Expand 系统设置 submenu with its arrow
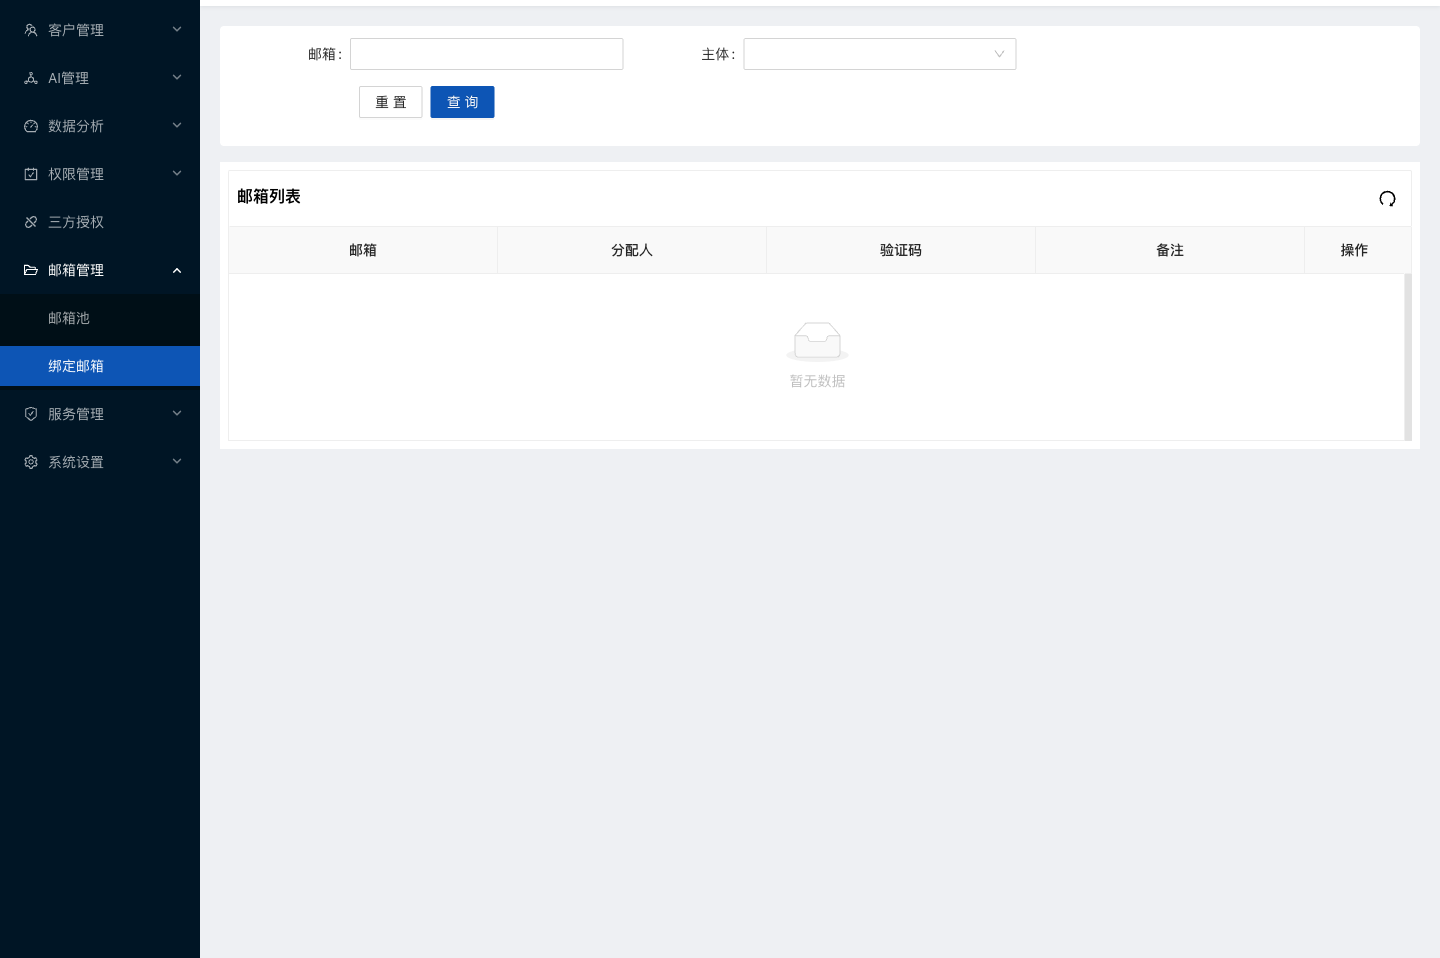The width and height of the screenshot is (1440, 958). tap(177, 461)
